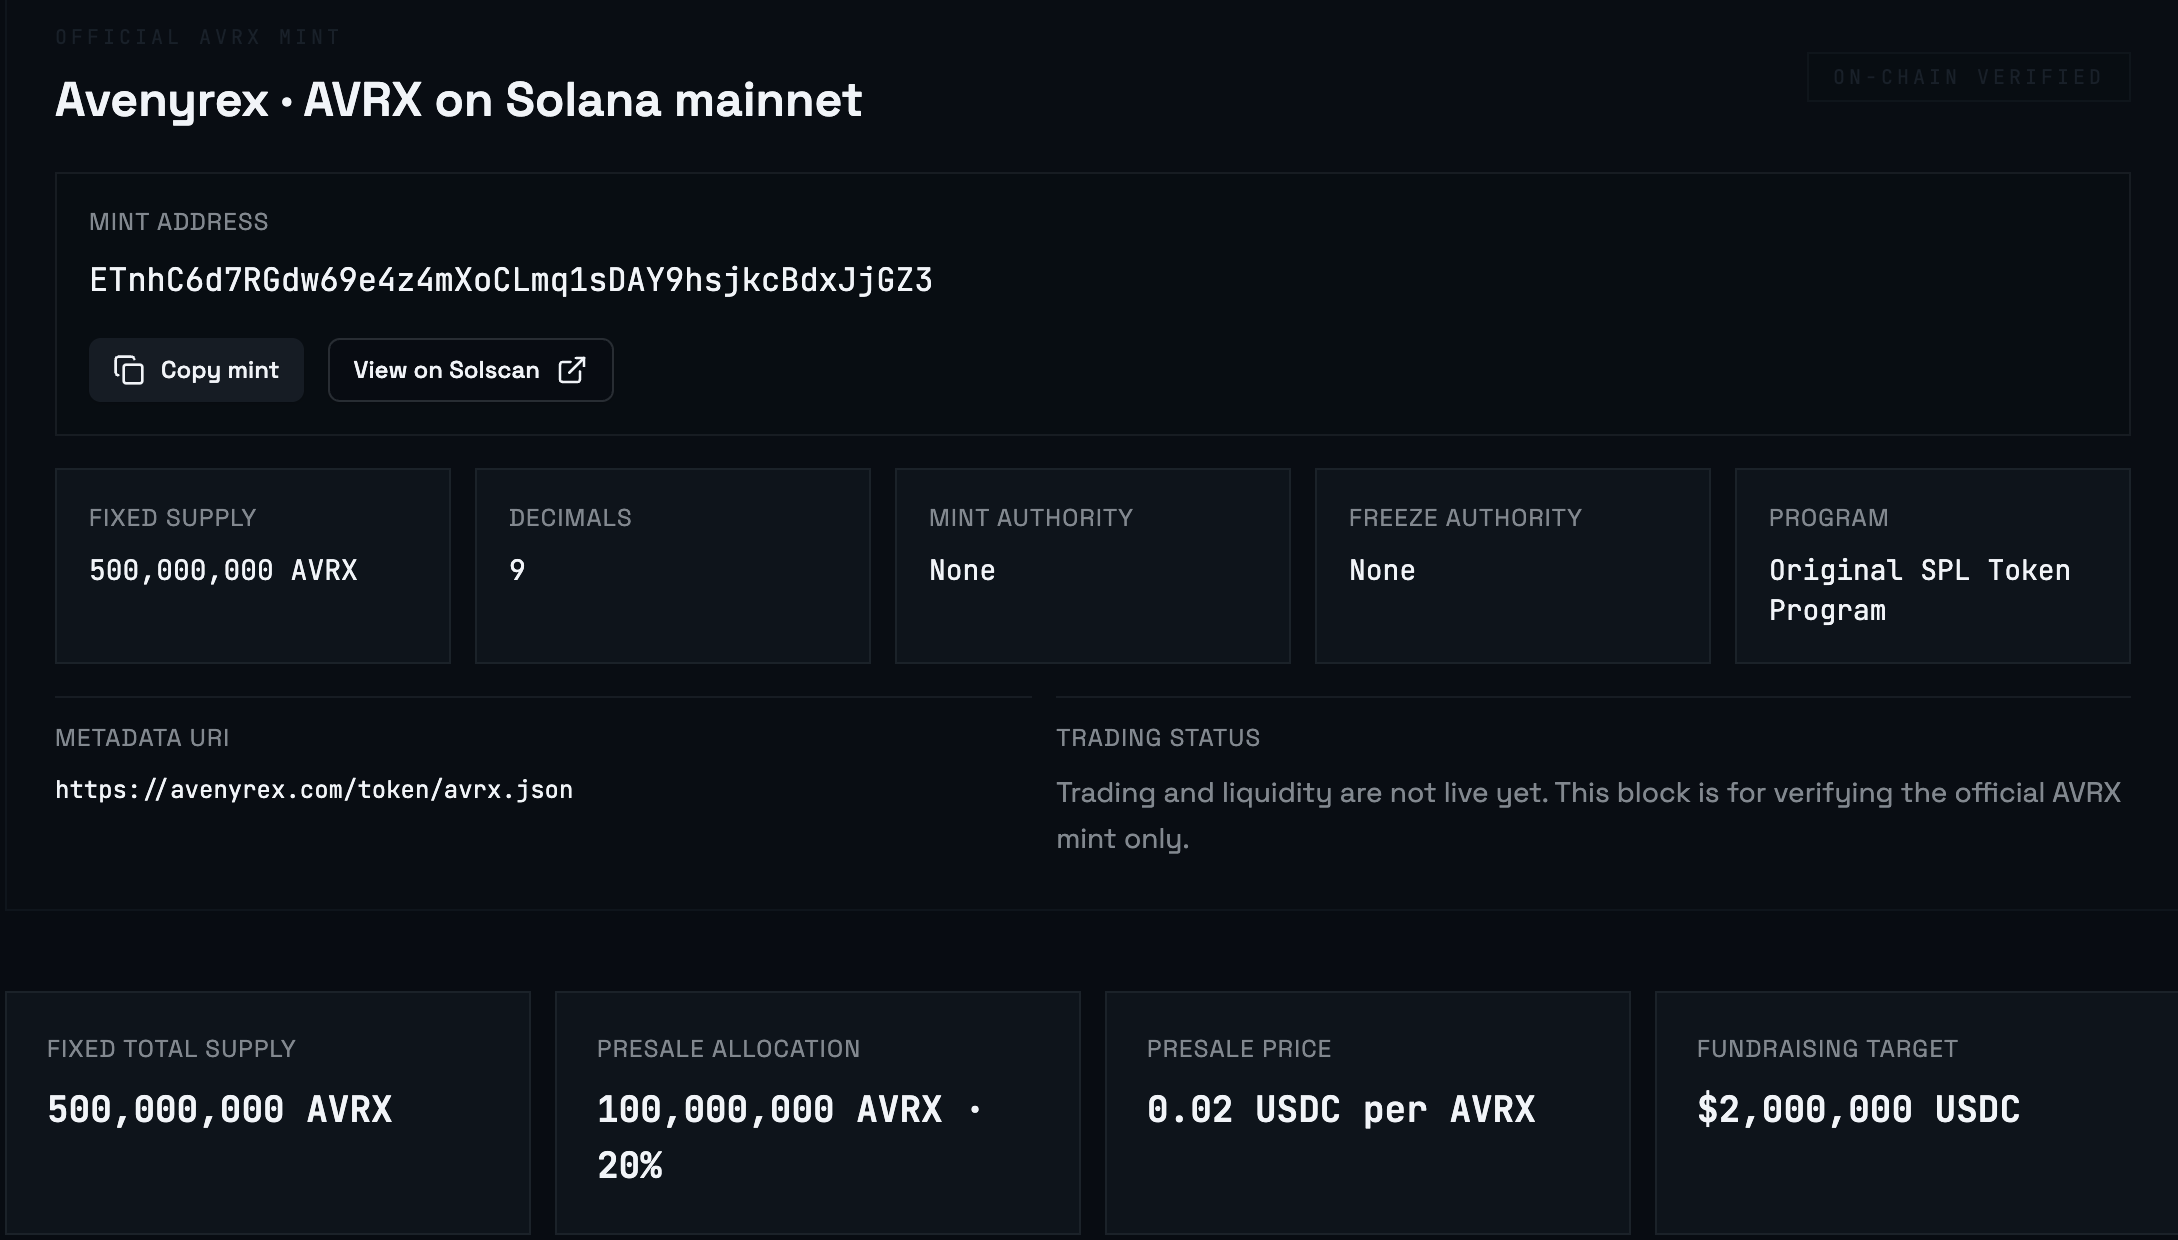Click the FREEZE AUTHORITY label
The width and height of the screenshot is (2178, 1240).
[1465, 518]
